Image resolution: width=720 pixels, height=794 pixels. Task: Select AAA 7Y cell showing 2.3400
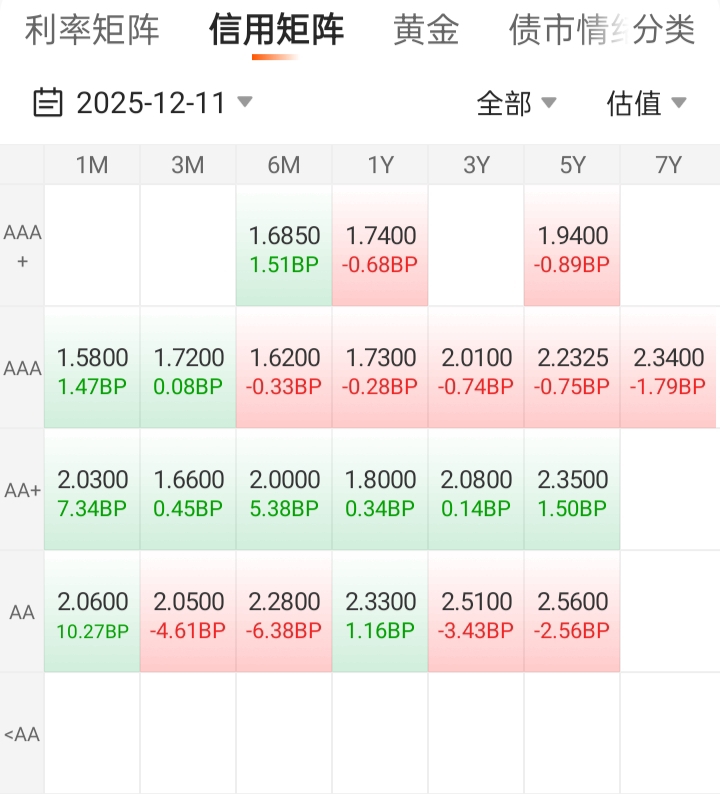tap(669, 370)
